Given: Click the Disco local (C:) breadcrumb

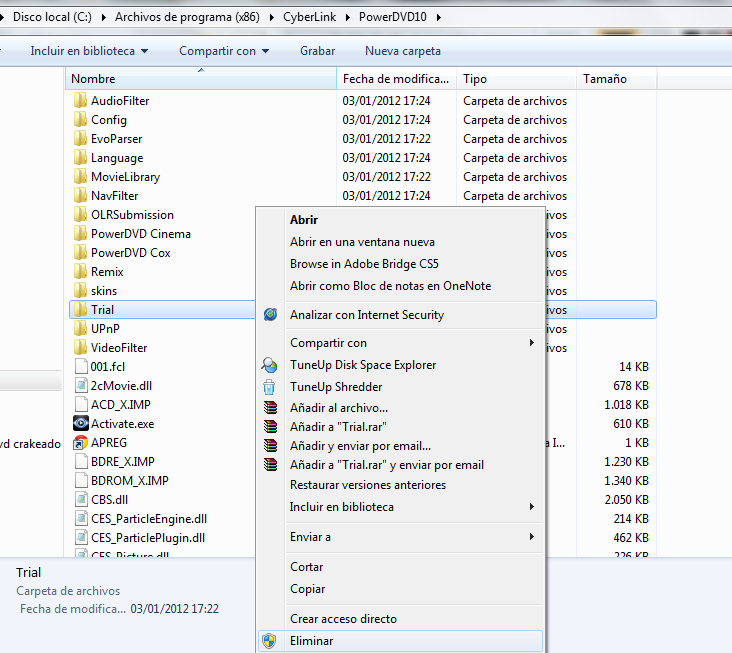Looking at the screenshot, I should click(52, 17).
